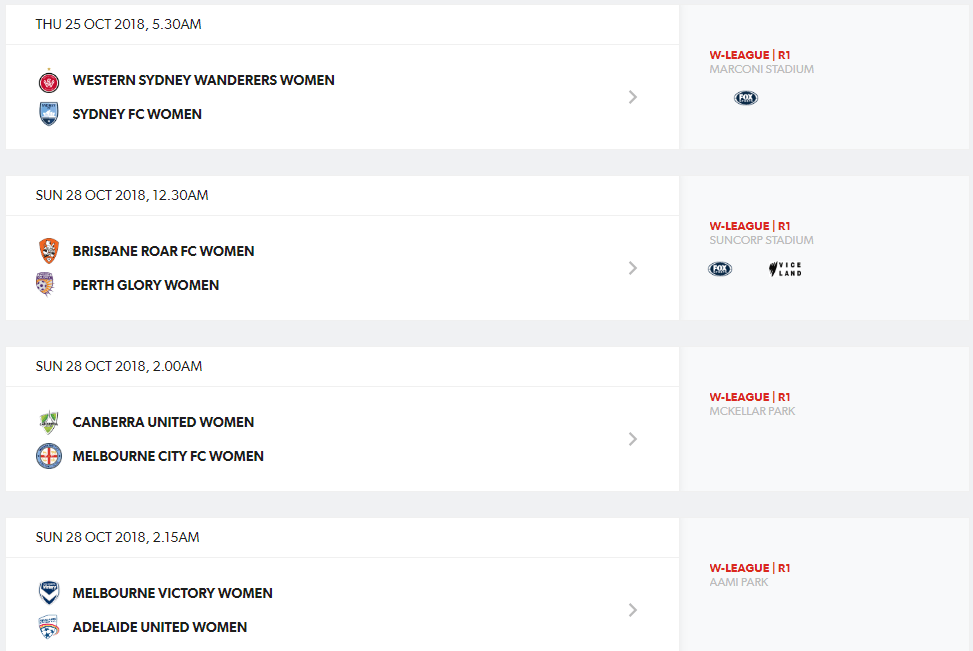
Task: Click the Adelaide United crest
Action: (x=48, y=627)
